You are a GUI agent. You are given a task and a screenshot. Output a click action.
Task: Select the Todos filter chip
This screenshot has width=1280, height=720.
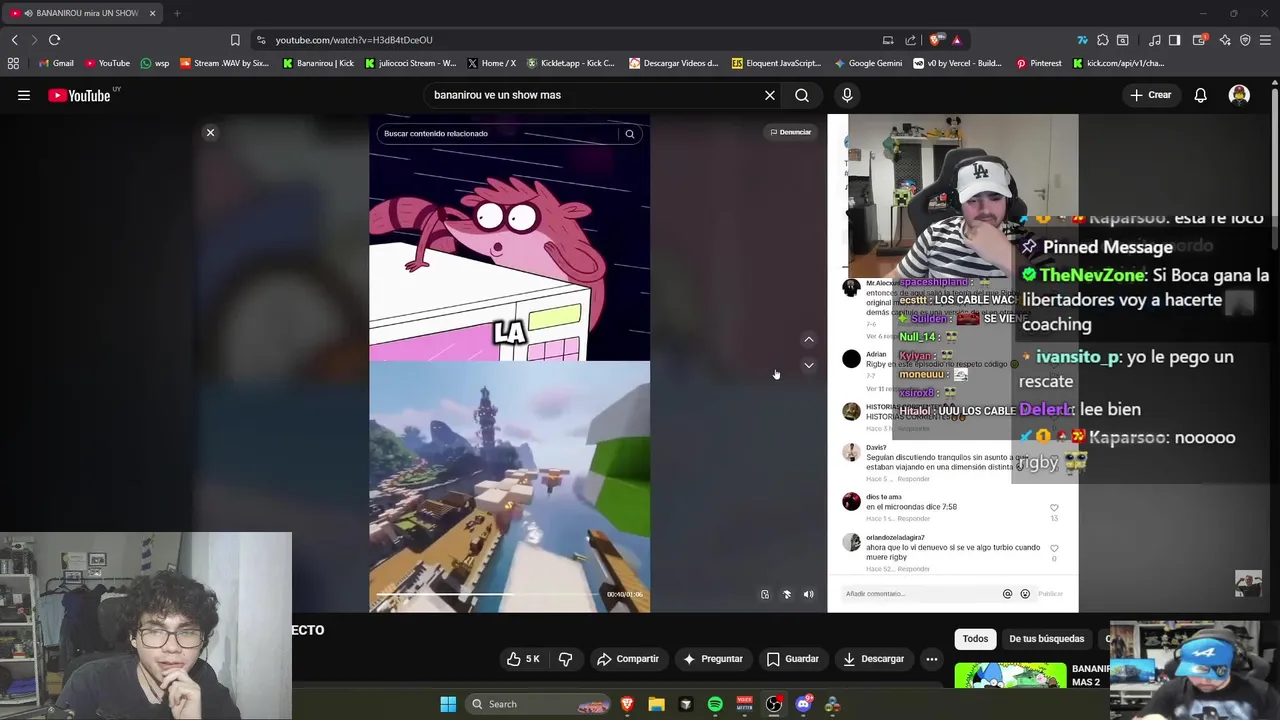[x=975, y=639]
